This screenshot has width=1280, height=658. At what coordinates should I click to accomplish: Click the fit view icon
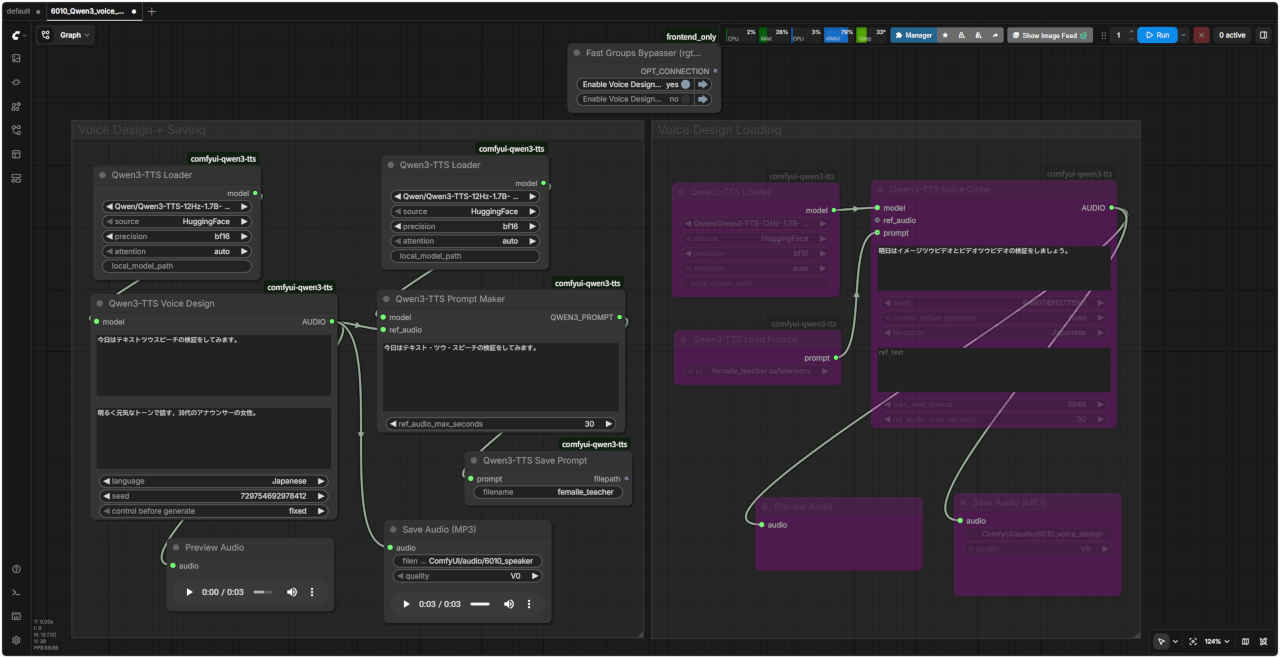coord(1192,641)
